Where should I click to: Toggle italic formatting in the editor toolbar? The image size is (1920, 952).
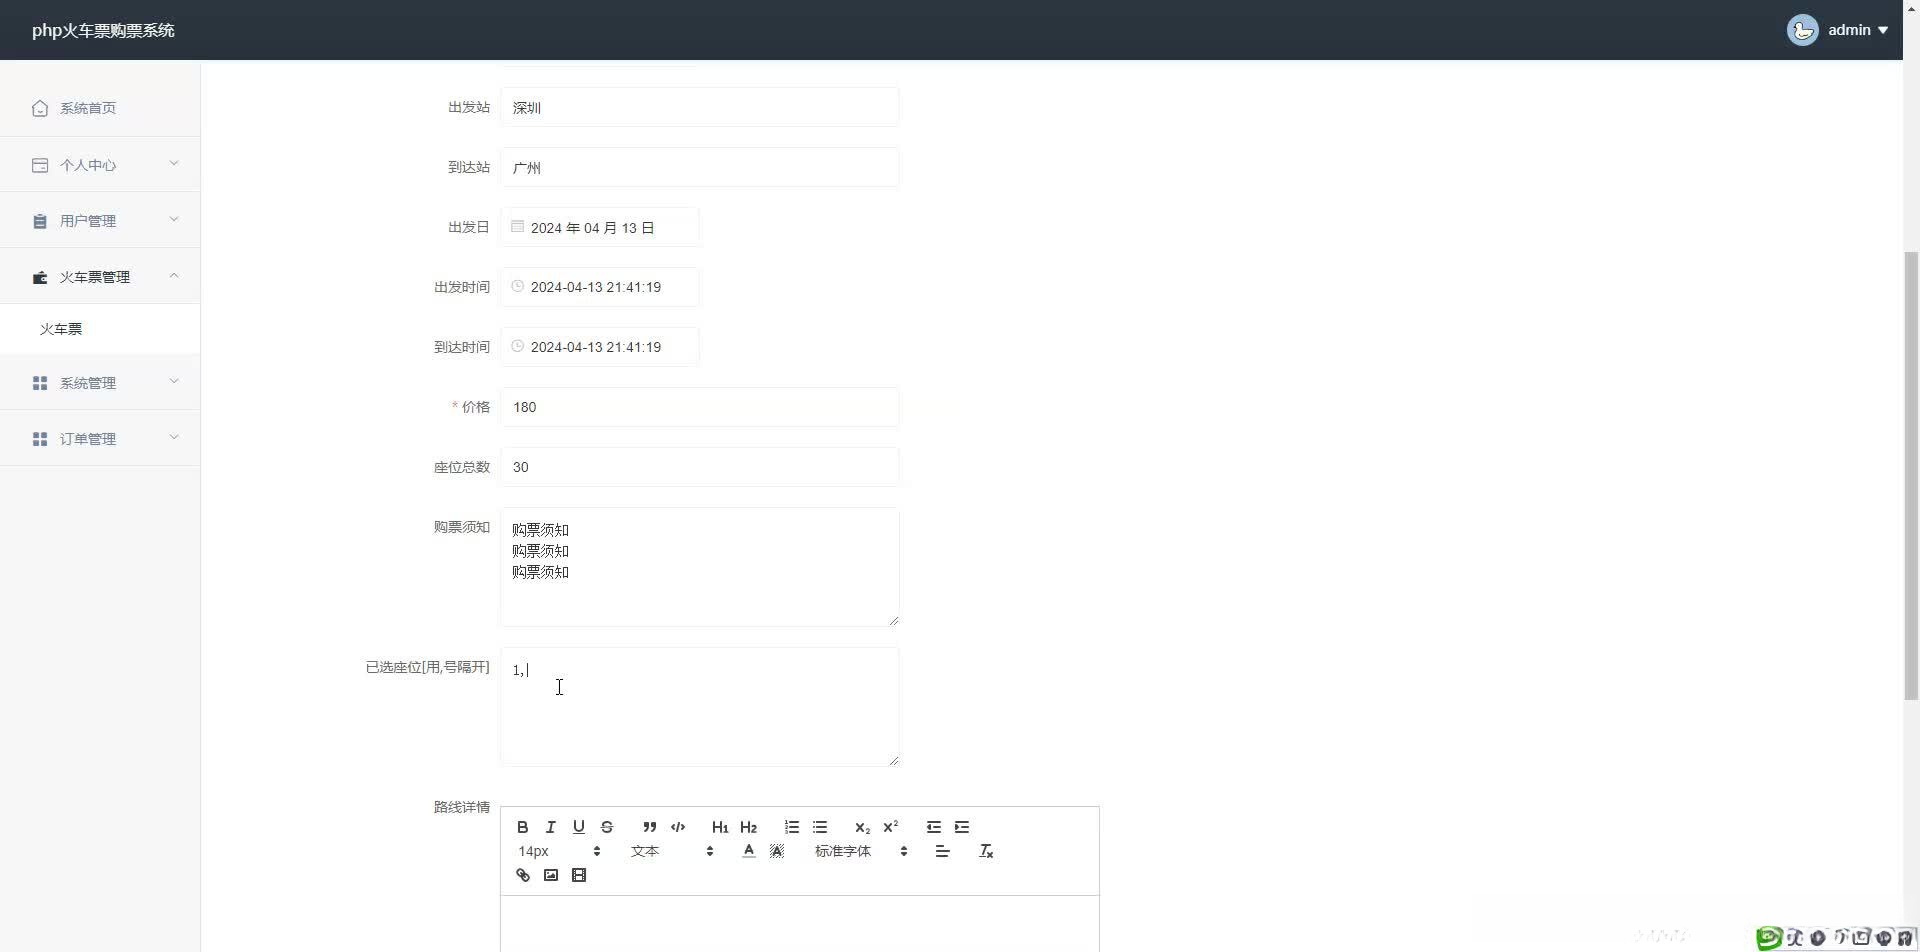point(550,827)
